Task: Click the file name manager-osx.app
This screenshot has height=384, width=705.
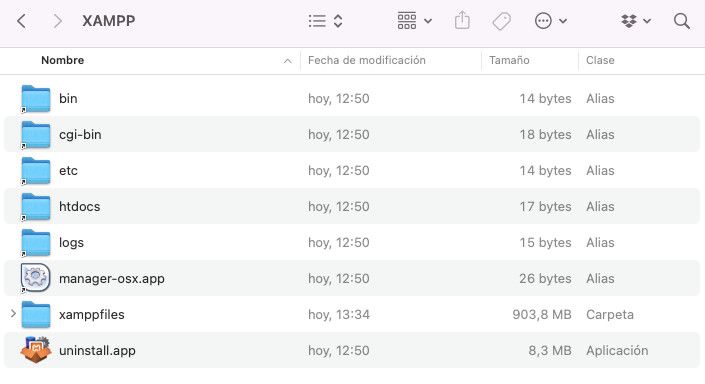Action: coord(112,278)
